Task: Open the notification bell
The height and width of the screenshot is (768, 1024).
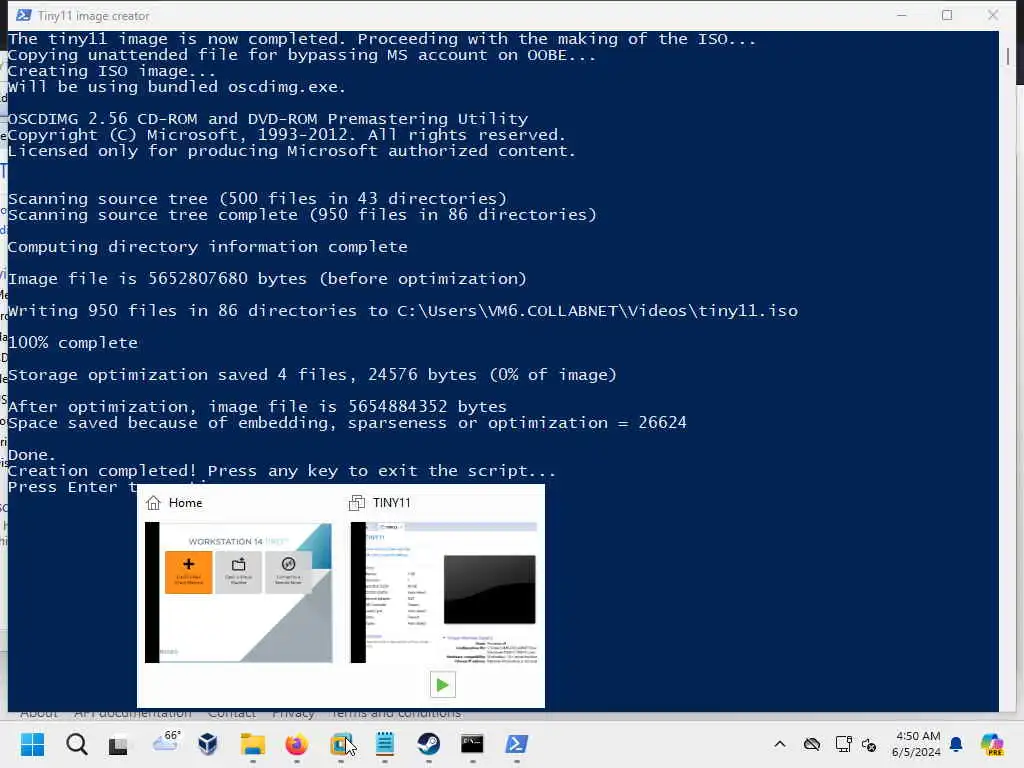Action: coord(956,744)
